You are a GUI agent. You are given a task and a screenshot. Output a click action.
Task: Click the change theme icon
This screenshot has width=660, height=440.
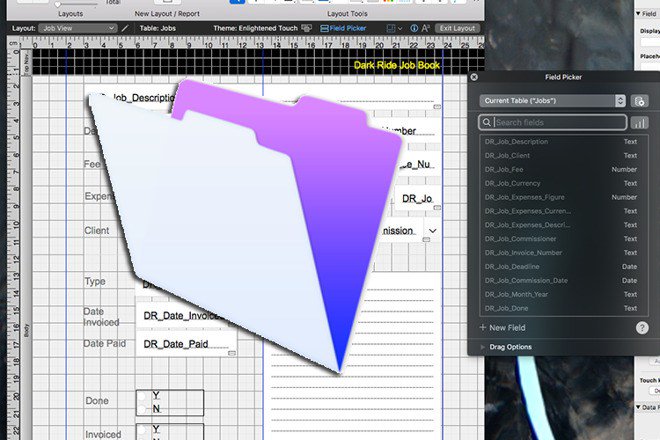(307, 28)
